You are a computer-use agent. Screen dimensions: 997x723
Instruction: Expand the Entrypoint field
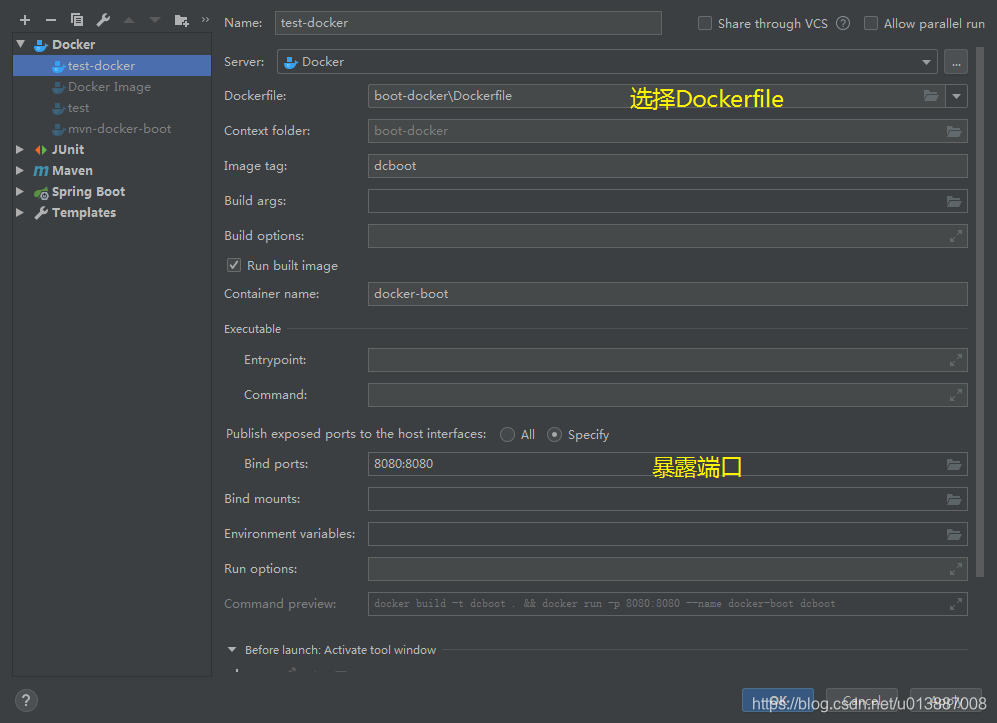[x=955, y=360]
